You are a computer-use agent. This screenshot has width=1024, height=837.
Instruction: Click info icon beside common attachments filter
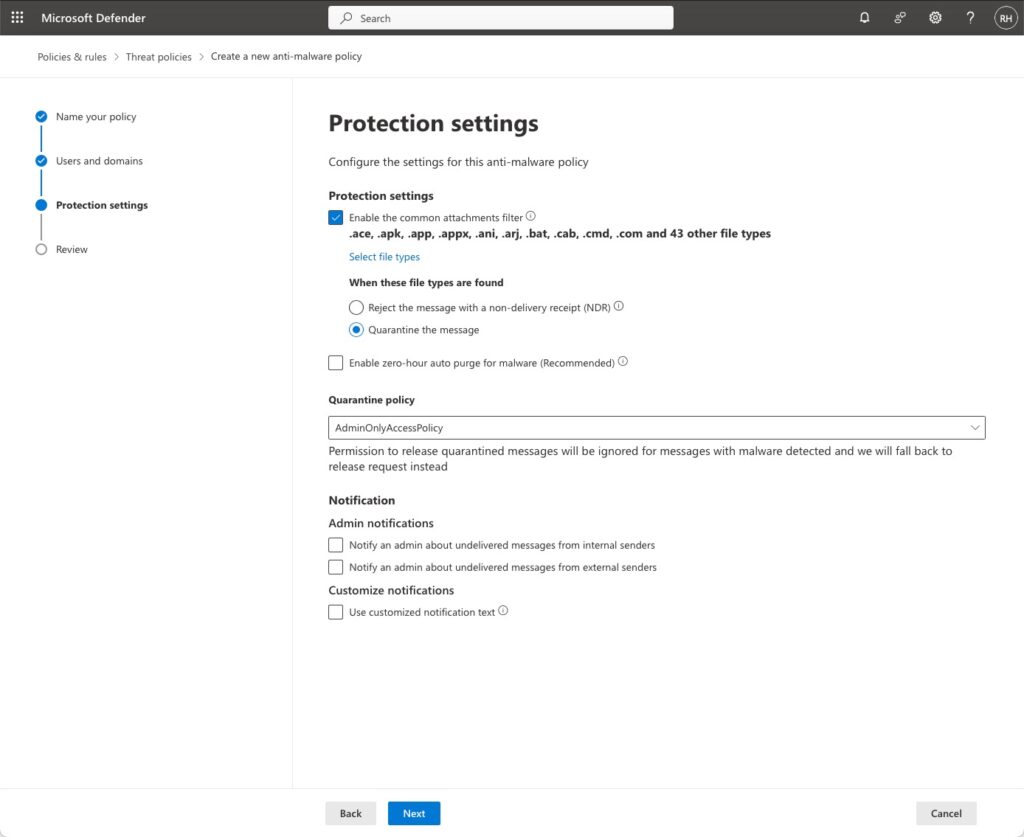pyautogui.click(x=531, y=216)
